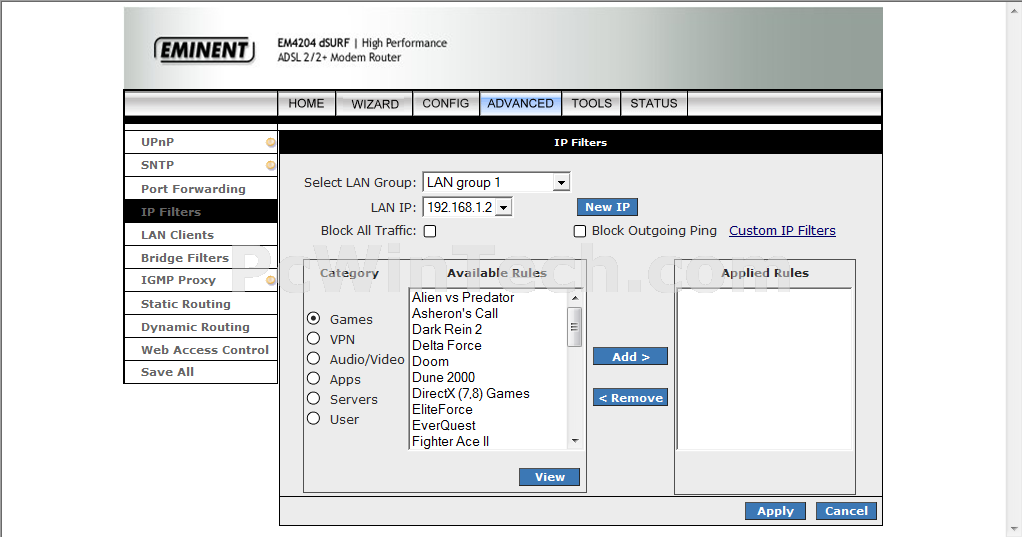Viewport: 1022px width, 537px height.
Task: Click the Available Rules scroll up arrow
Action: coord(575,298)
